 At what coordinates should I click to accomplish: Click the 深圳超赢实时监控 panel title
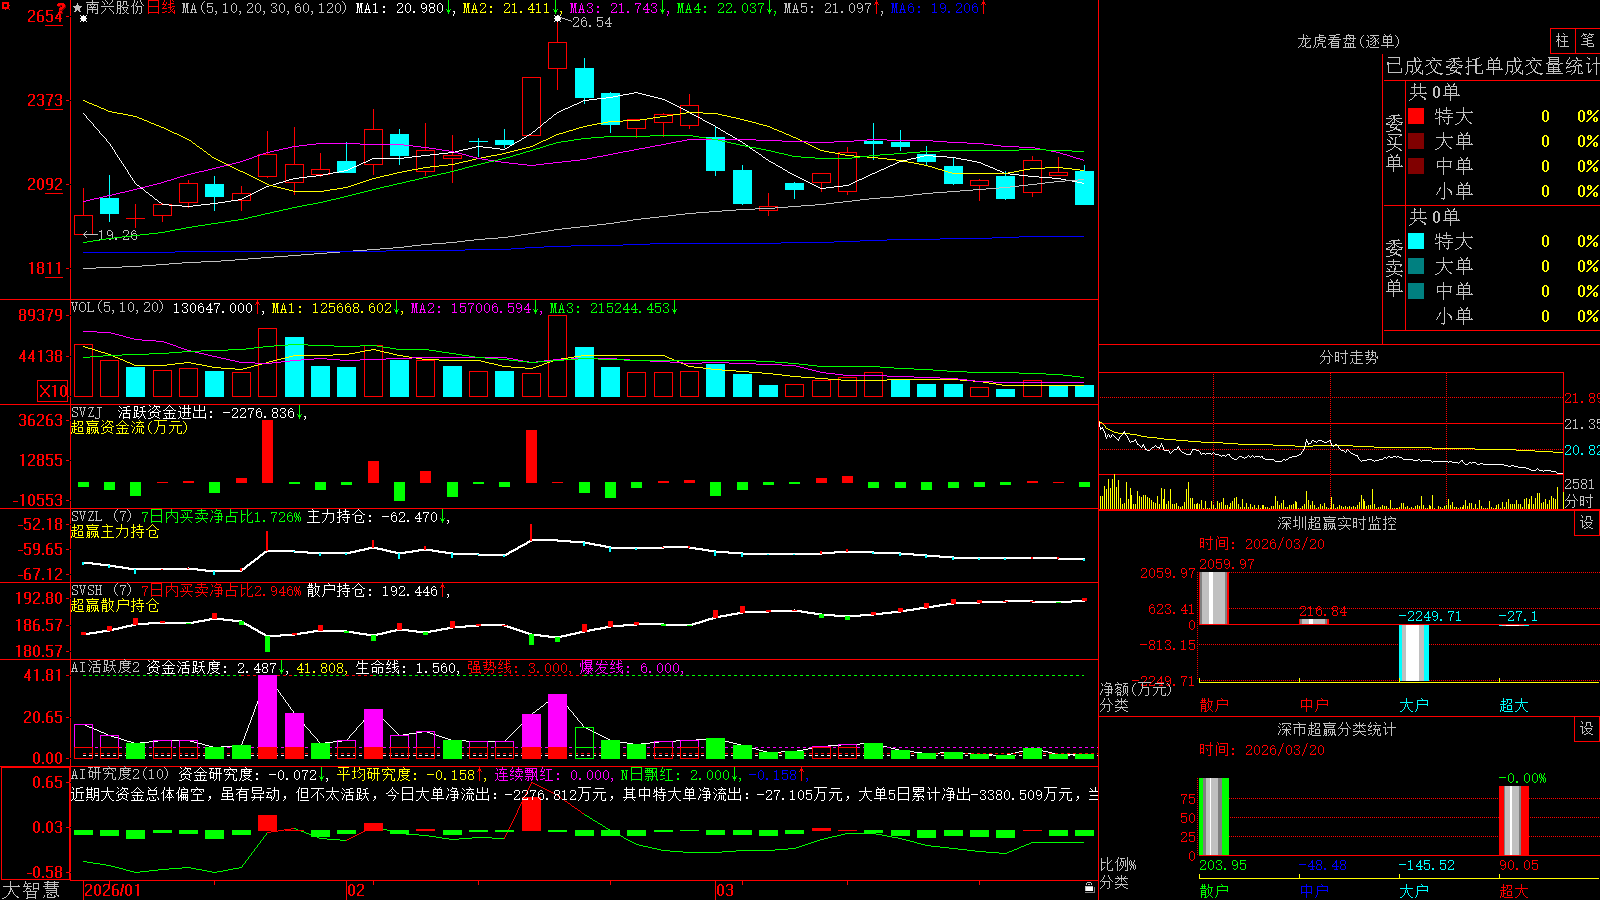pos(1337,523)
